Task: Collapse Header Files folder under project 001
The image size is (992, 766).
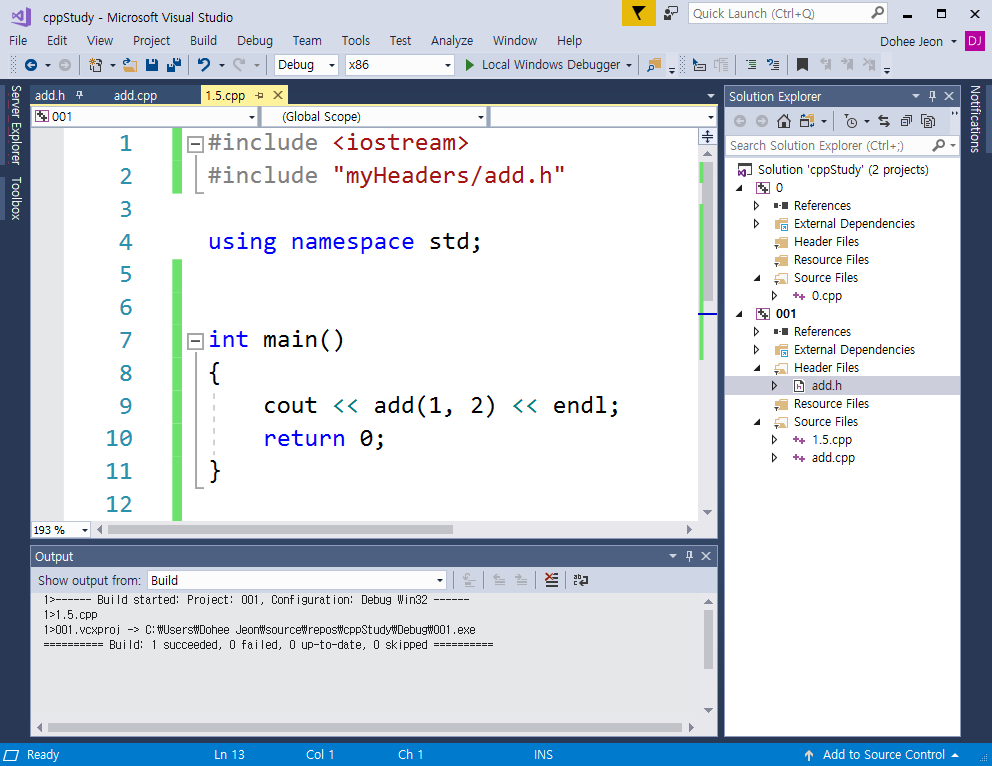Action: 757,368
